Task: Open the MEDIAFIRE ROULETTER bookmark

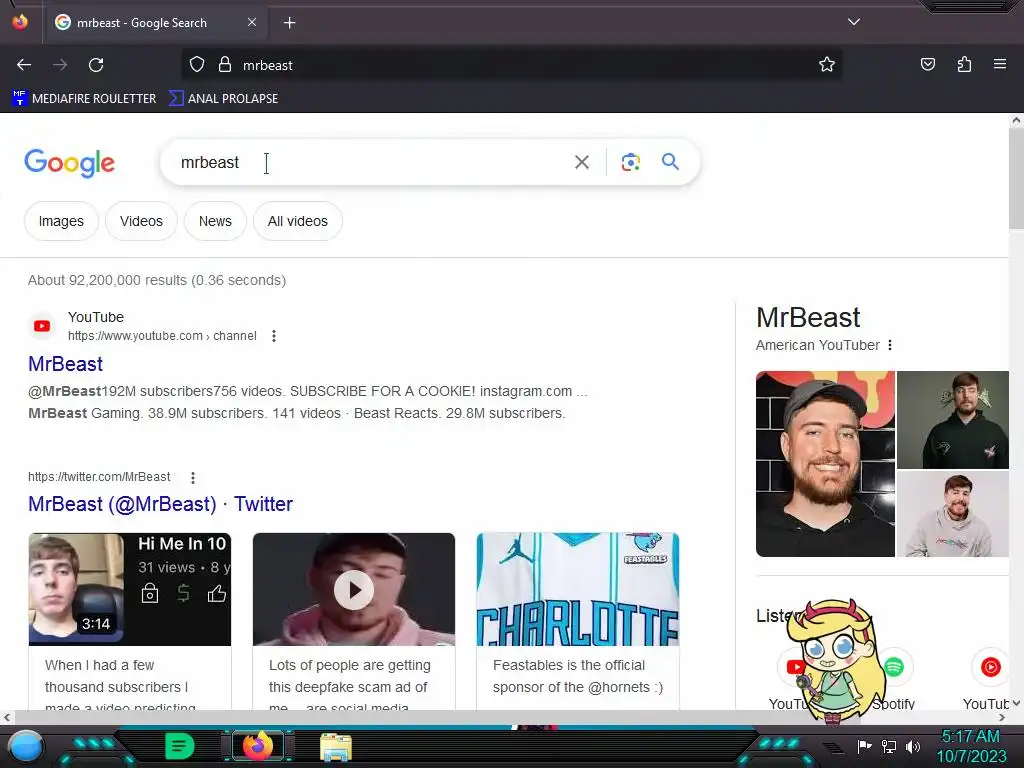Action: [84, 99]
